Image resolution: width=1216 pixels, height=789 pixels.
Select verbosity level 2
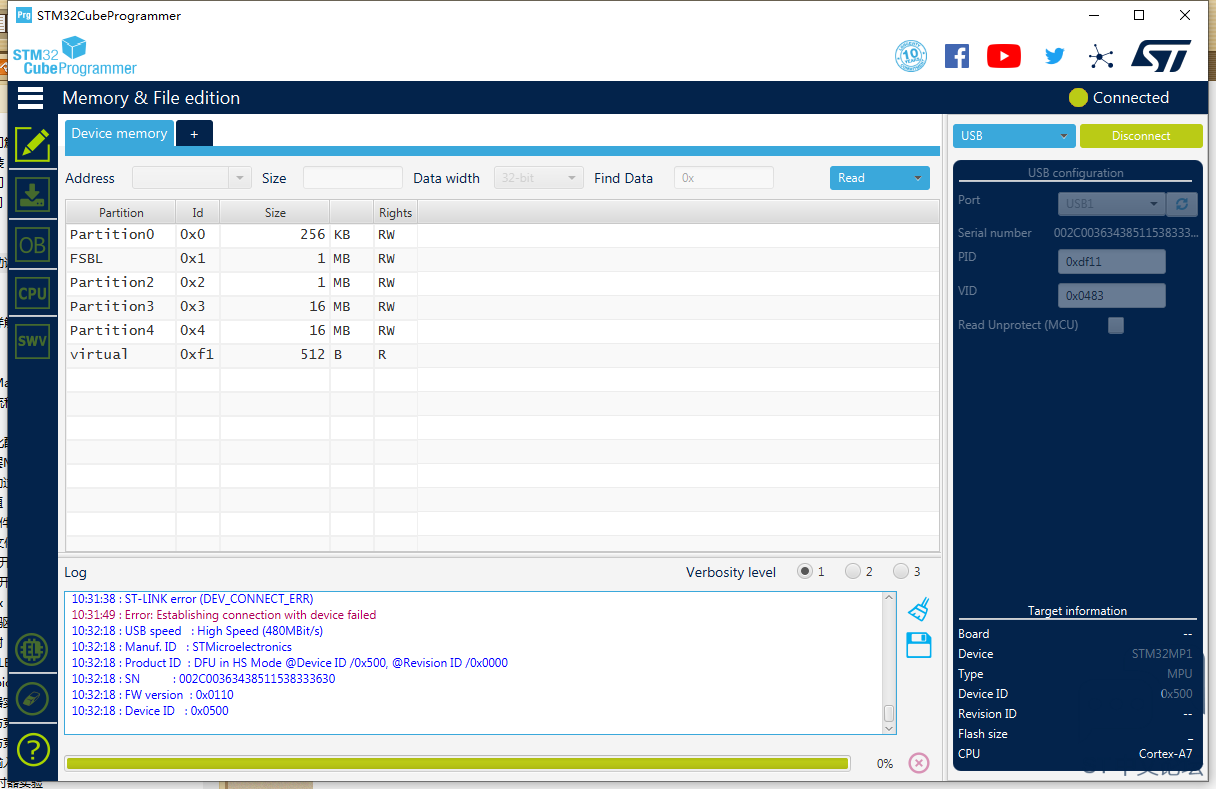click(853, 572)
